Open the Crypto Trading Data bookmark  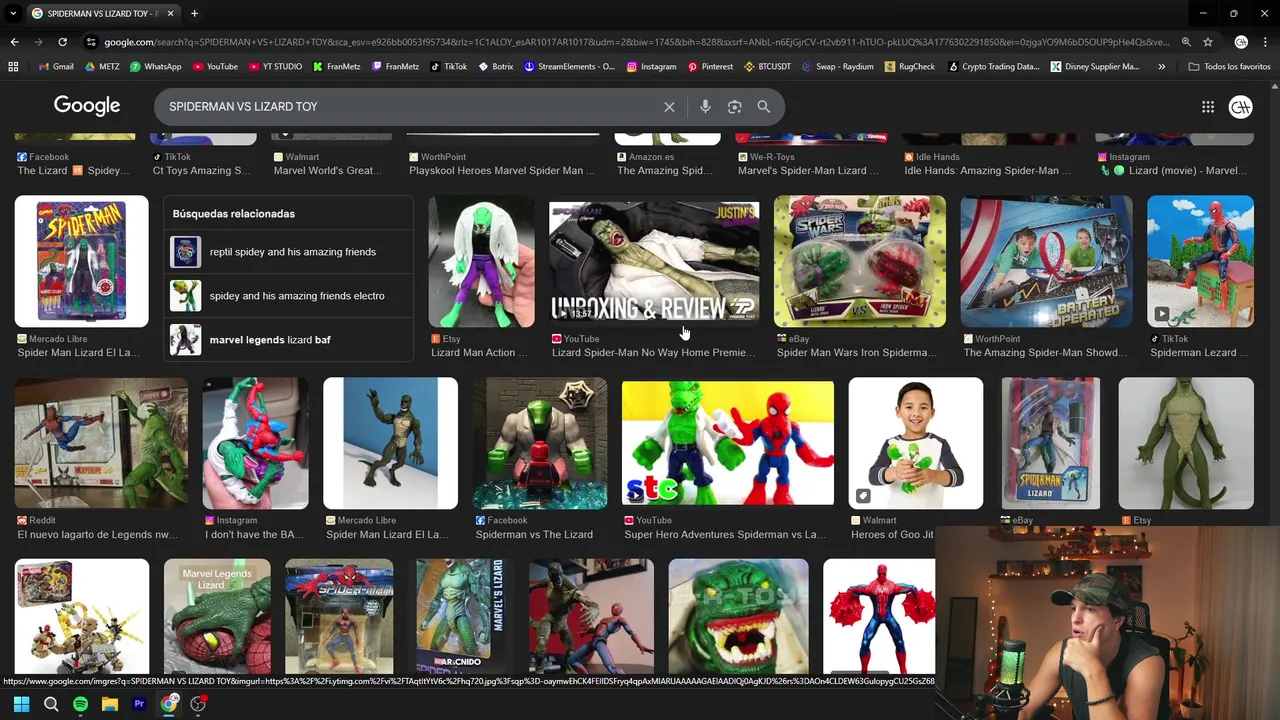[x=993, y=67]
